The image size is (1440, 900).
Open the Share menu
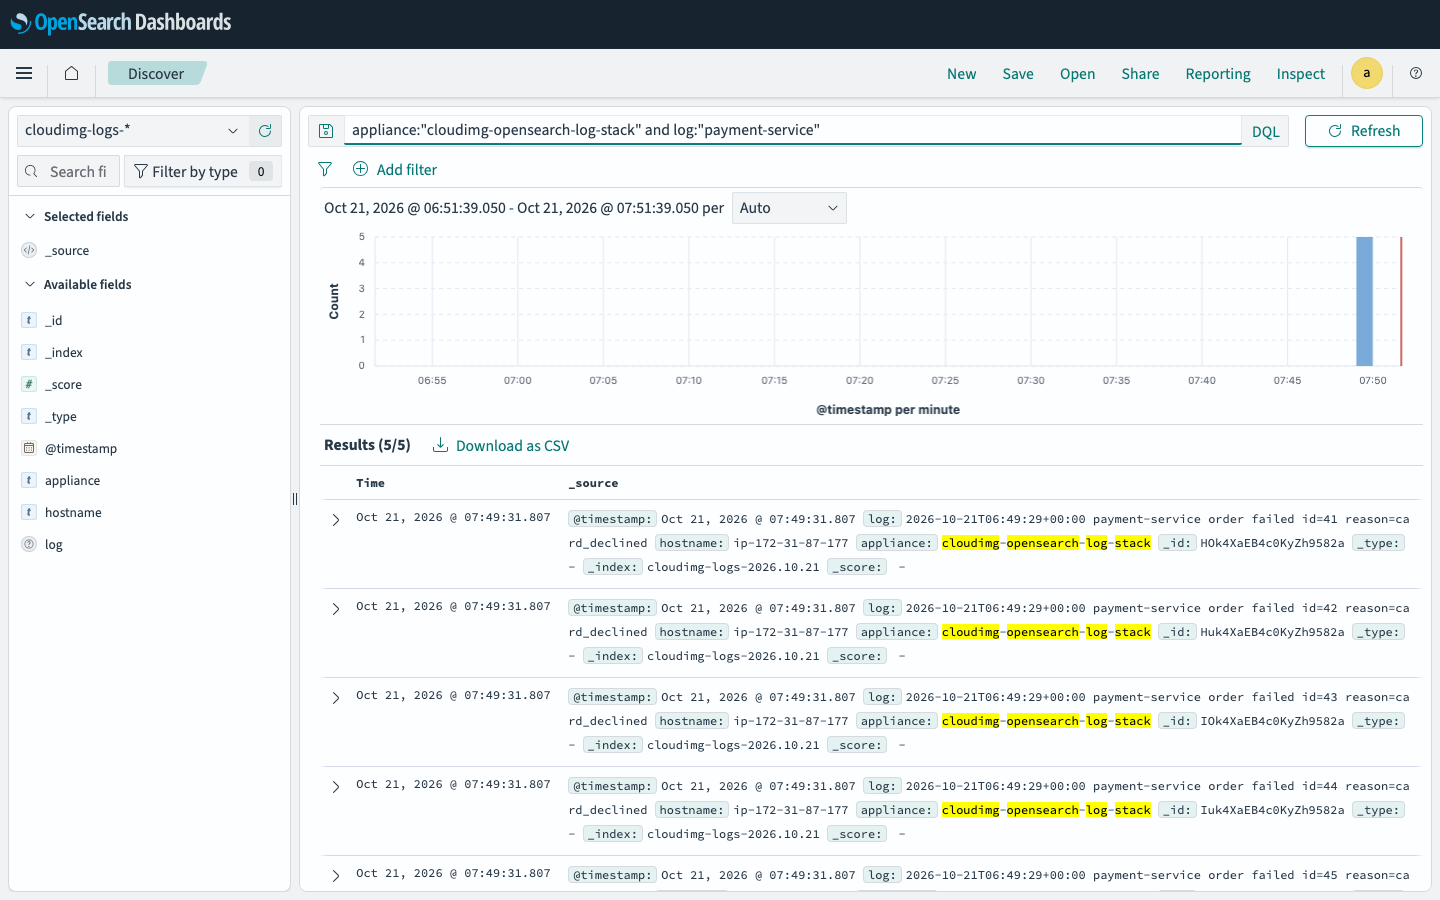[1140, 73]
